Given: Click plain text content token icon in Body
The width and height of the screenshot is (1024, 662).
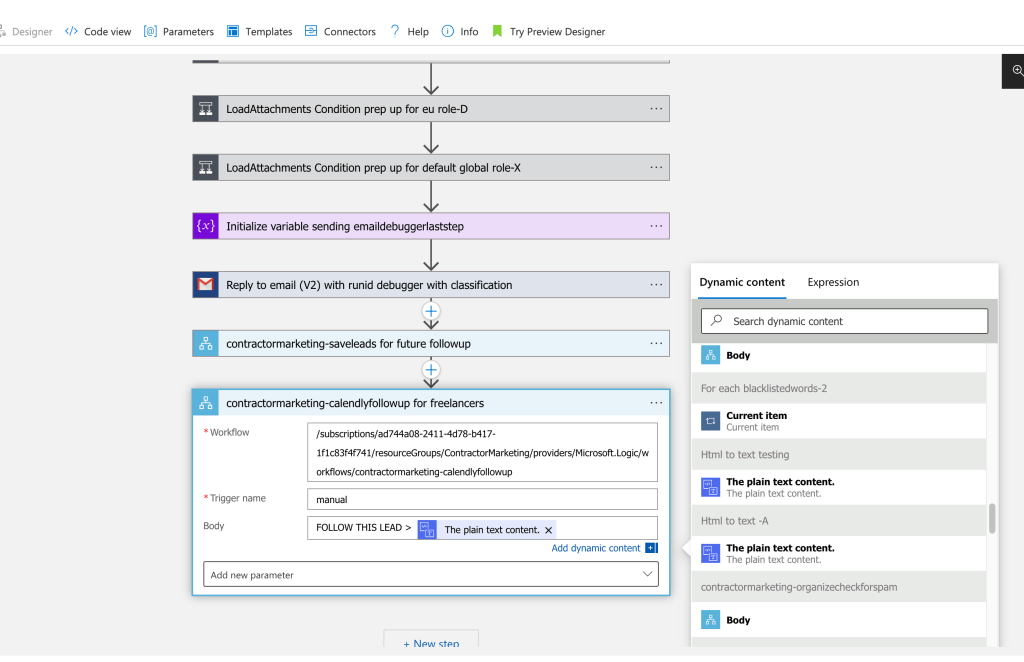Looking at the screenshot, I should click(x=427, y=529).
